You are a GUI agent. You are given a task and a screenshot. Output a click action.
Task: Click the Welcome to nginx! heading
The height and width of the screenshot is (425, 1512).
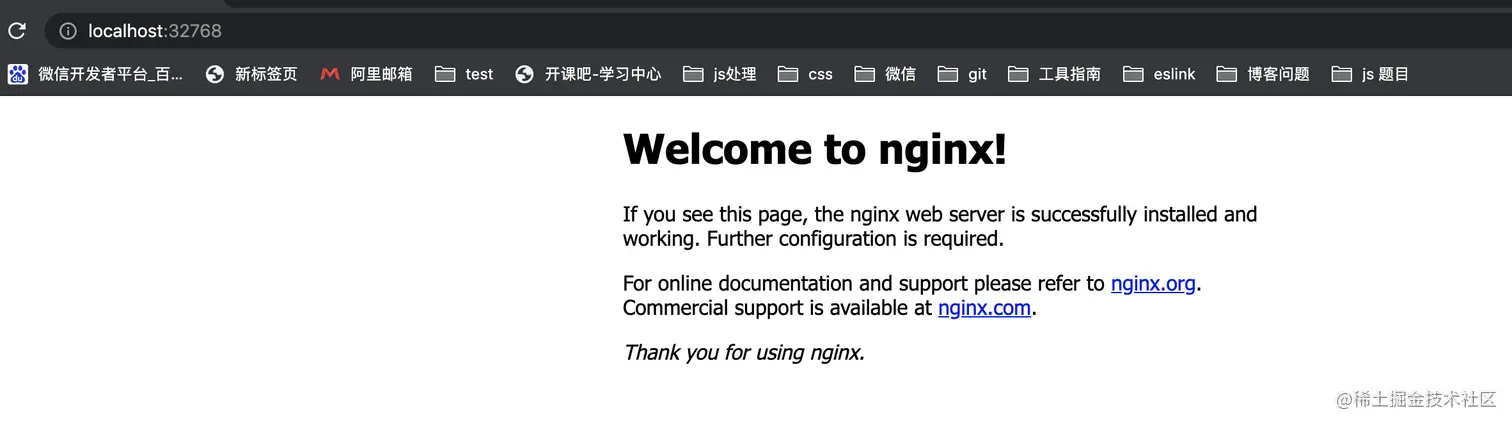click(814, 150)
